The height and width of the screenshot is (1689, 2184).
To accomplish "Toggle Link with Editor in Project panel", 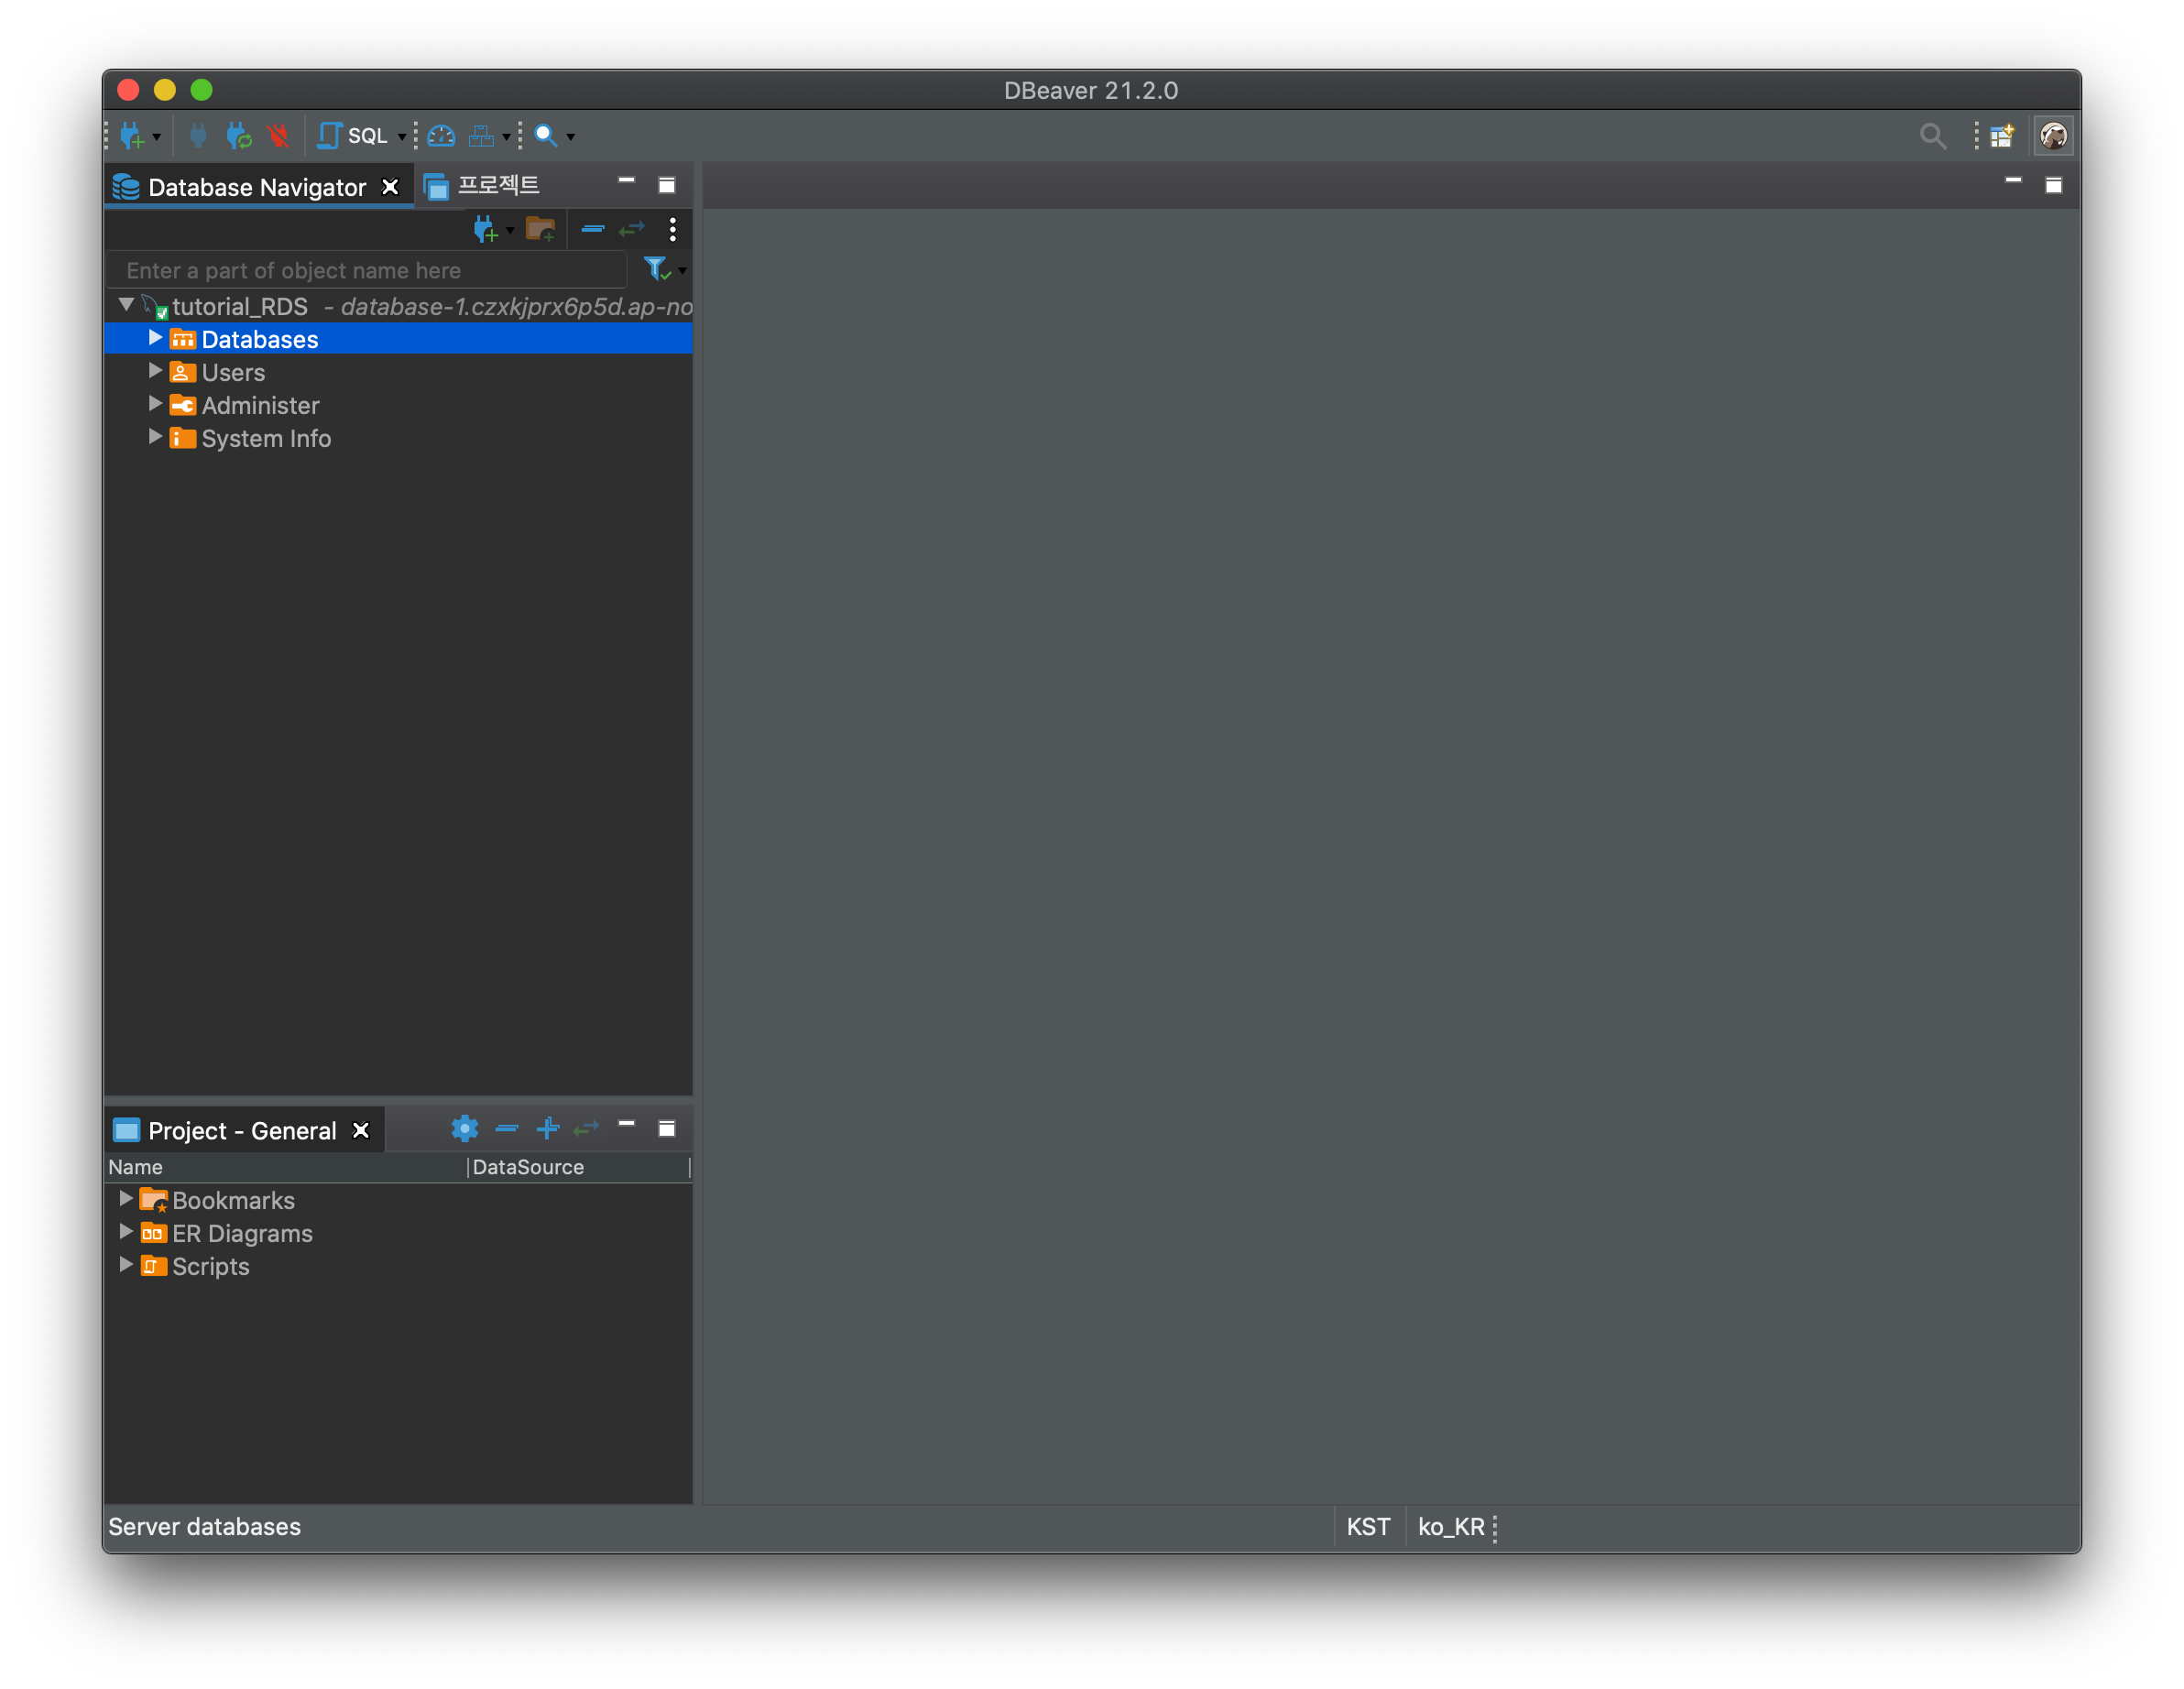I will pos(587,1129).
